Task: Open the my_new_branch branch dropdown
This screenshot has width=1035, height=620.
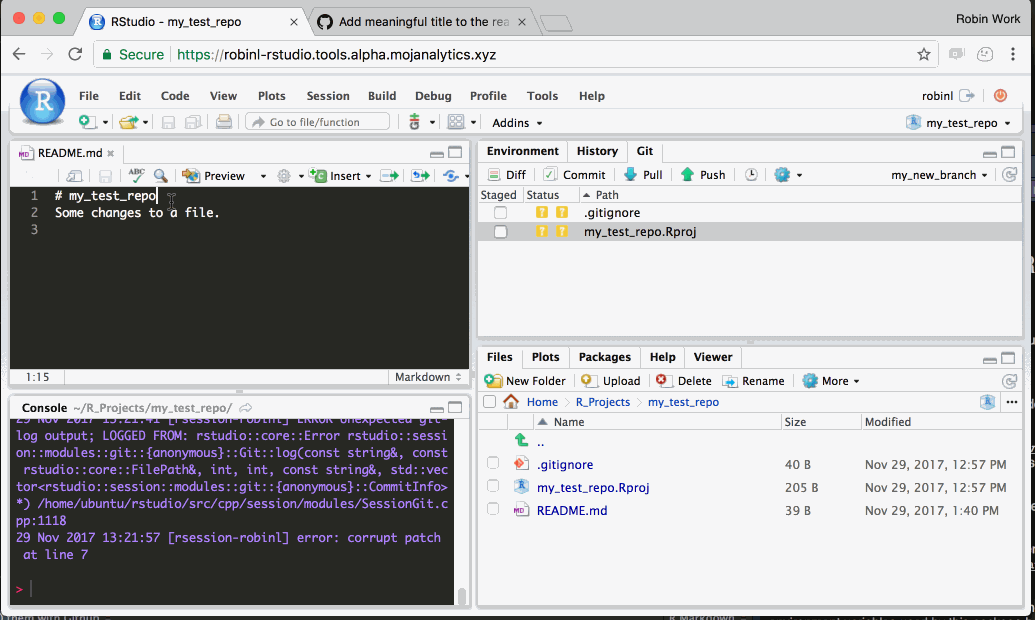Action: [x=939, y=175]
